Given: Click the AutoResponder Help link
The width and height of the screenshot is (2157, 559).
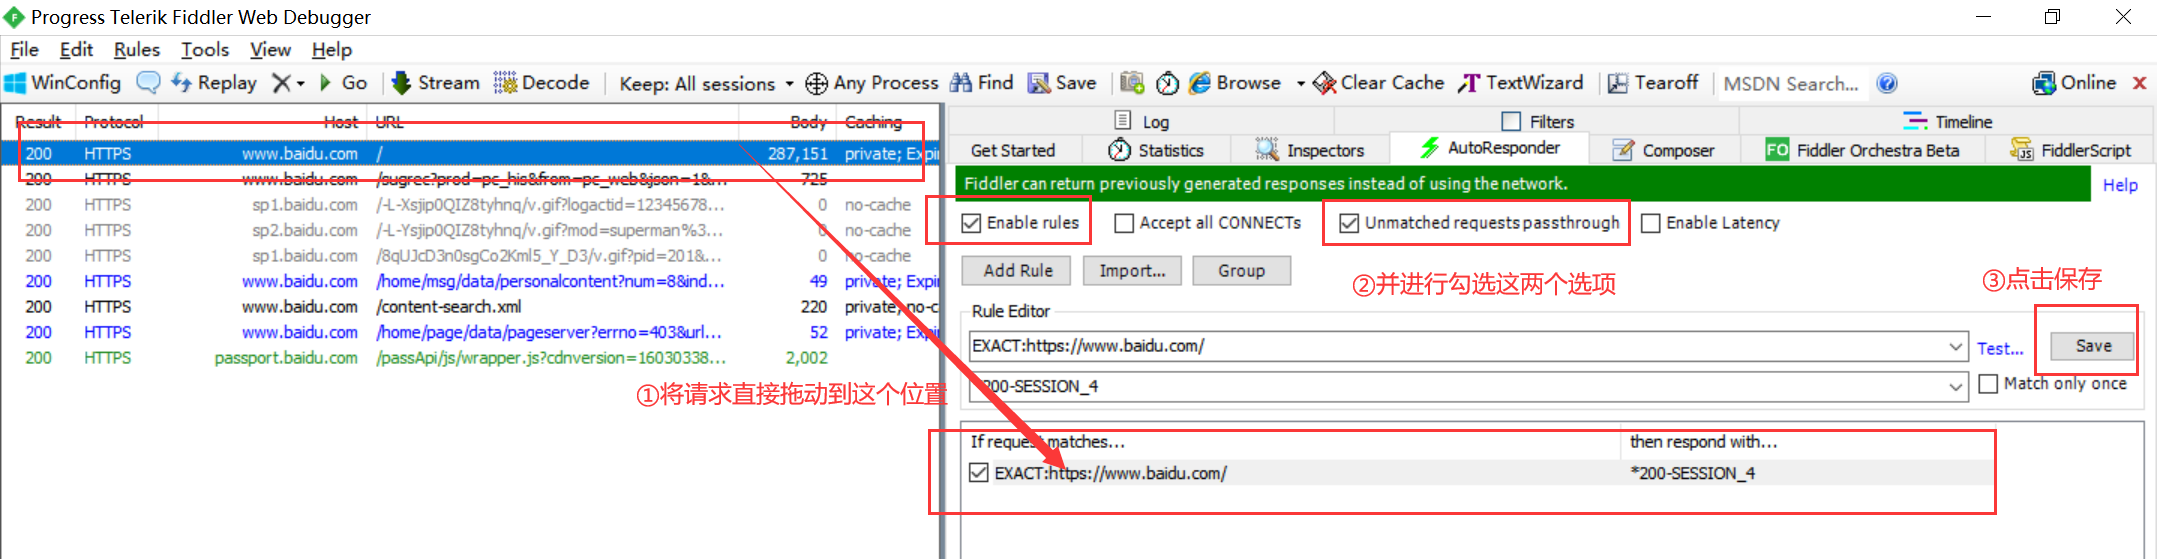Looking at the screenshot, I should [2120, 185].
